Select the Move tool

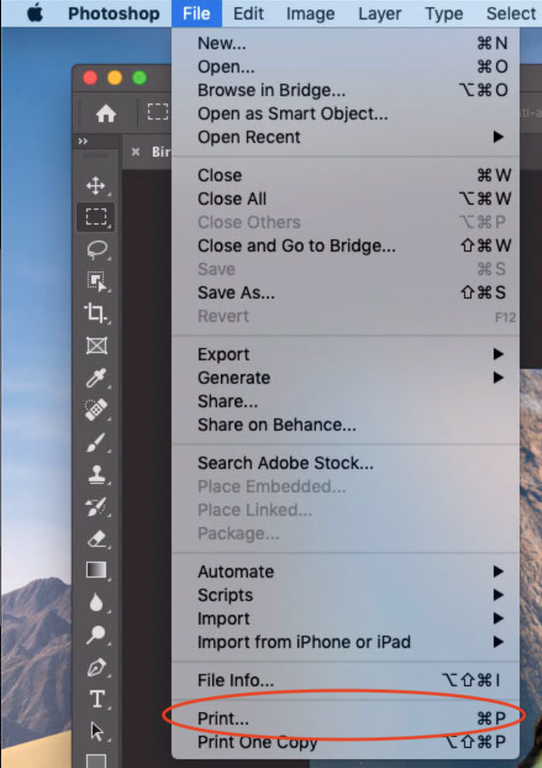96,186
